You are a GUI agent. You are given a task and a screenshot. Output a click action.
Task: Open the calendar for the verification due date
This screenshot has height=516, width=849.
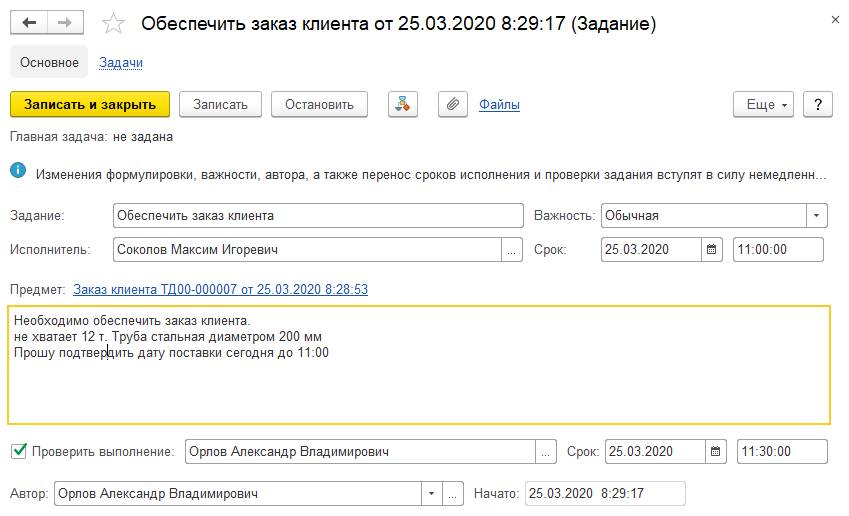[x=716, y=452]
